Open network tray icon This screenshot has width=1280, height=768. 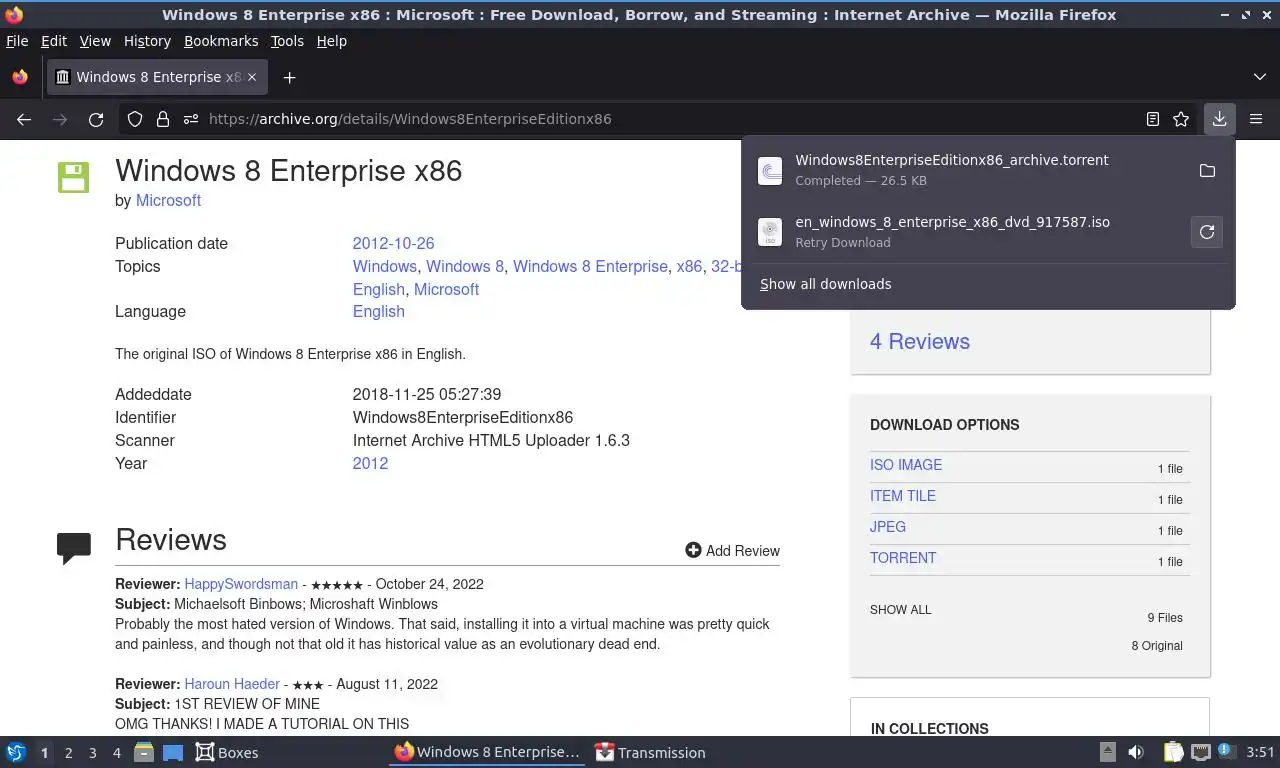click(1201, 753)
